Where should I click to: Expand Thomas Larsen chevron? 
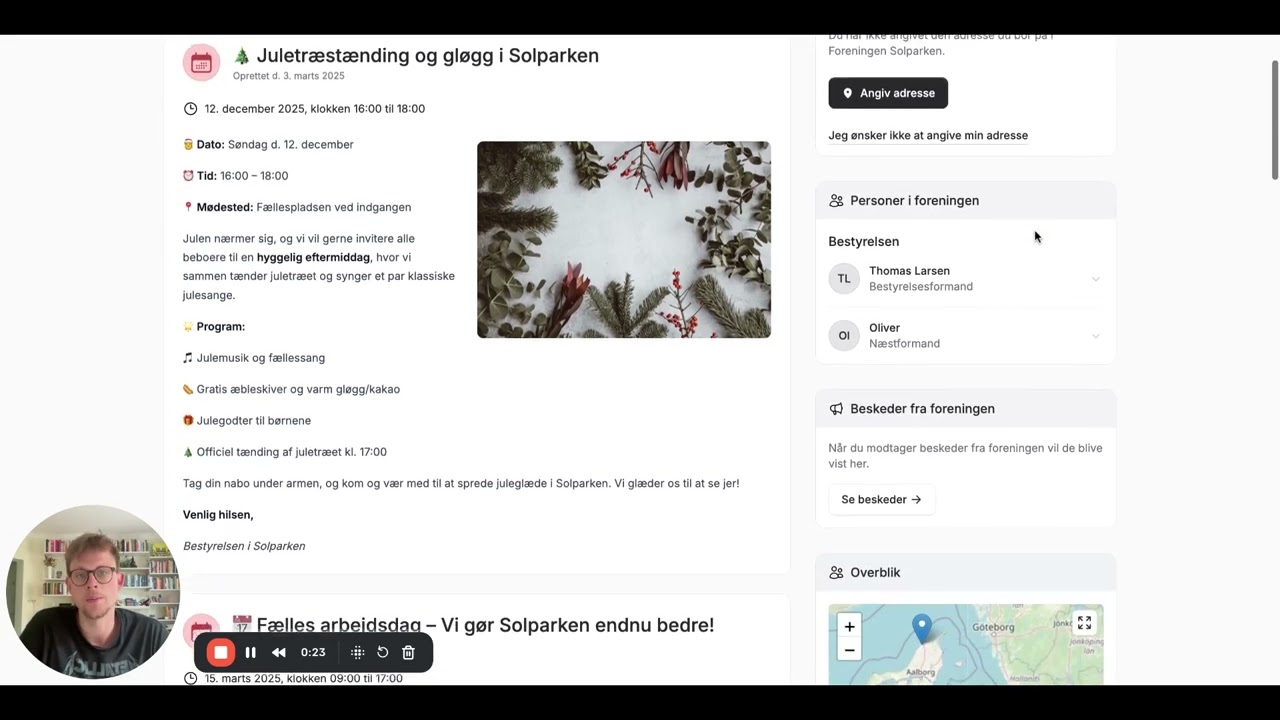click(x=1095, y=279)
